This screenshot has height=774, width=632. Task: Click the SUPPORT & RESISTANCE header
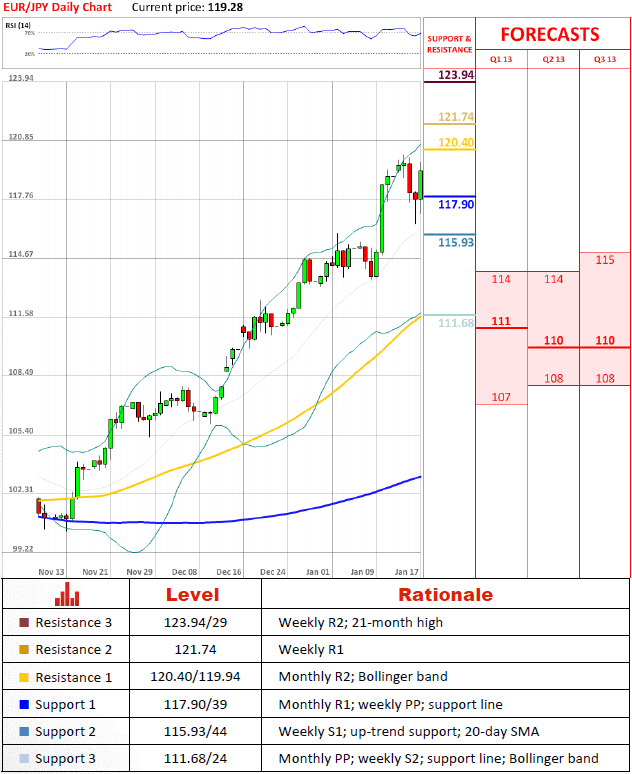point(449,44)
